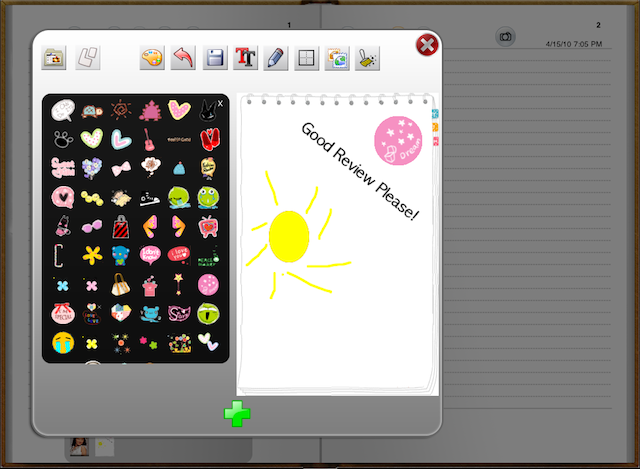Select the text tool
The width and height of the screenshot is (640, 469).
[x=245, y=58]
